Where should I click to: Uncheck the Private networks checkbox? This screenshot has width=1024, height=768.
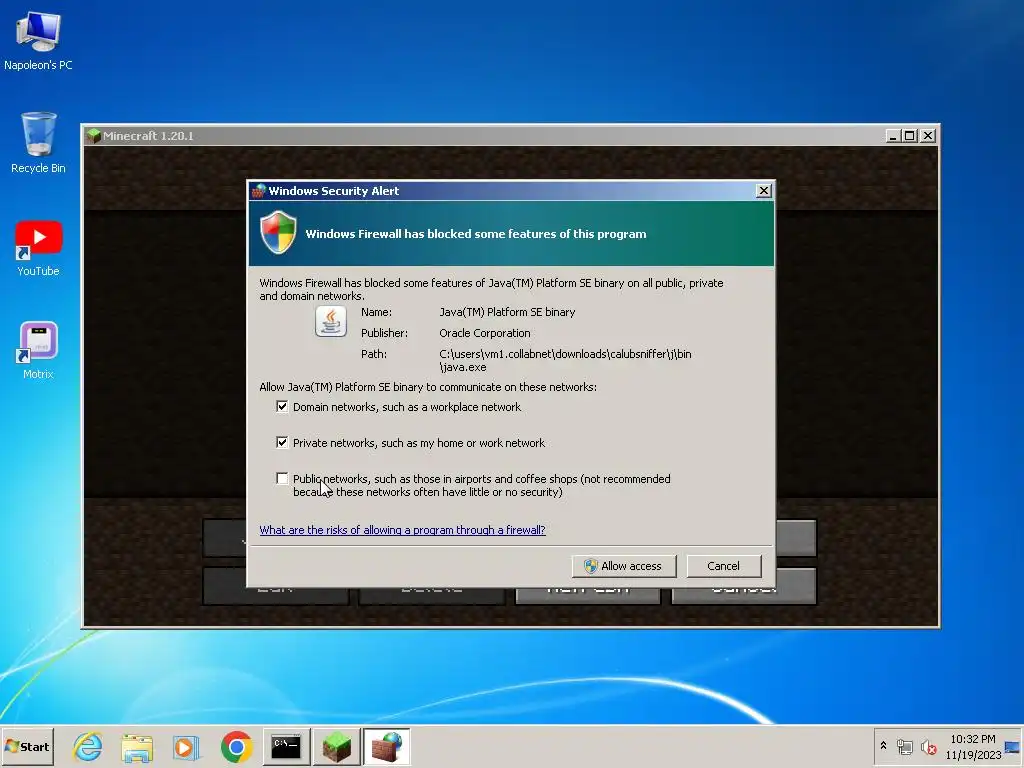point(282,443)
